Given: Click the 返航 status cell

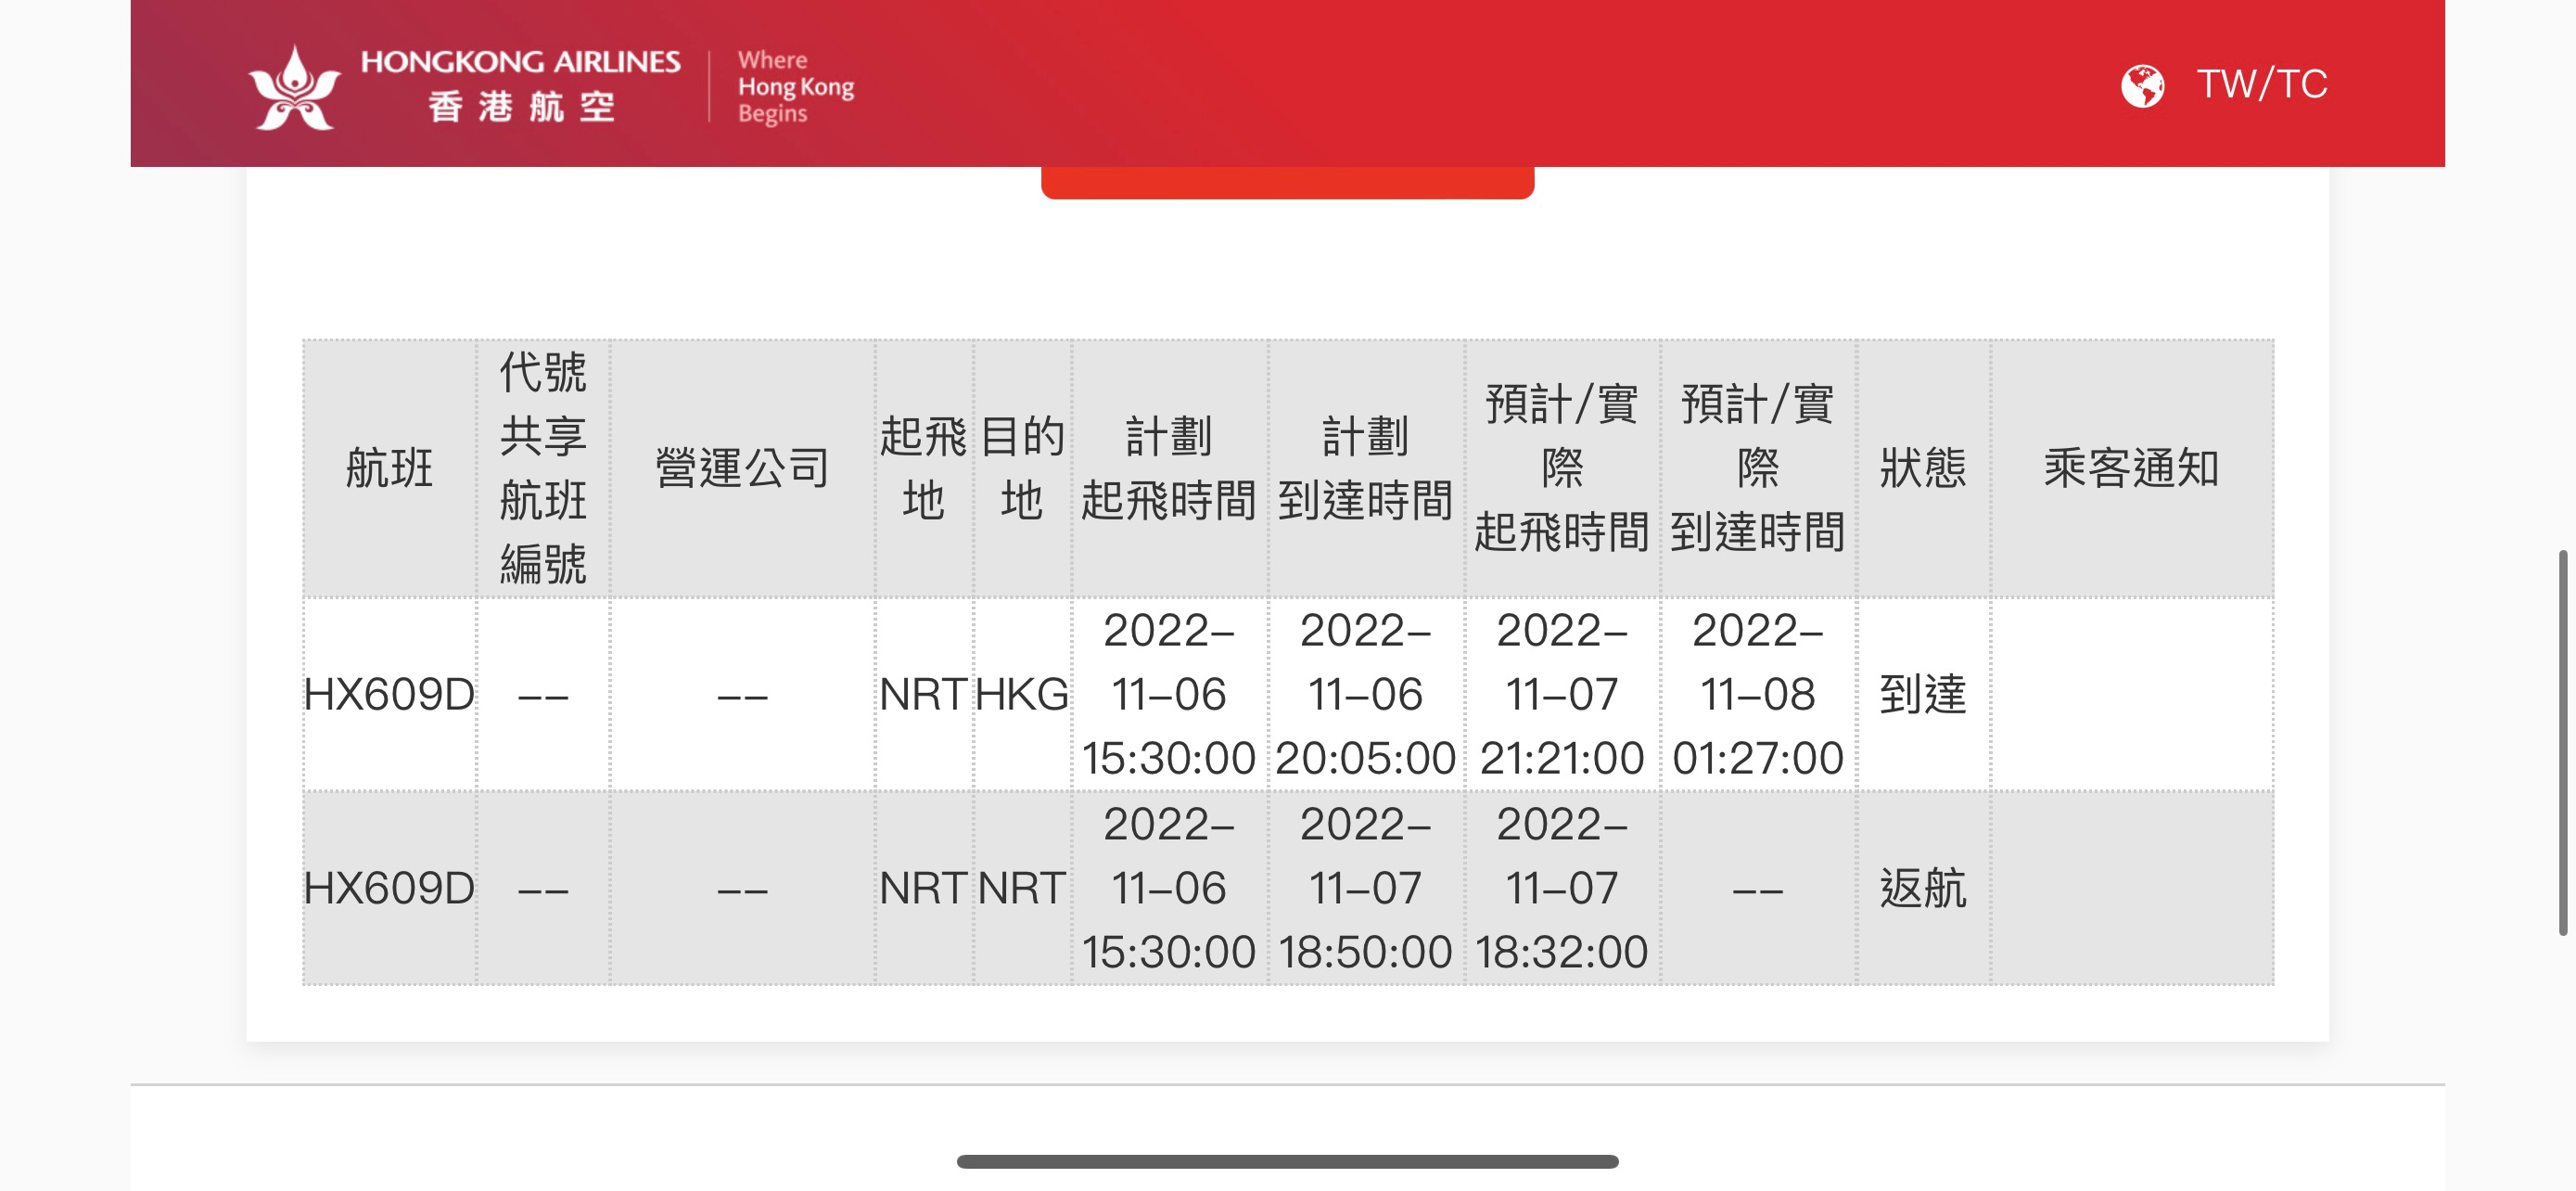Looking at the screenshot, I should [1922, 888].
